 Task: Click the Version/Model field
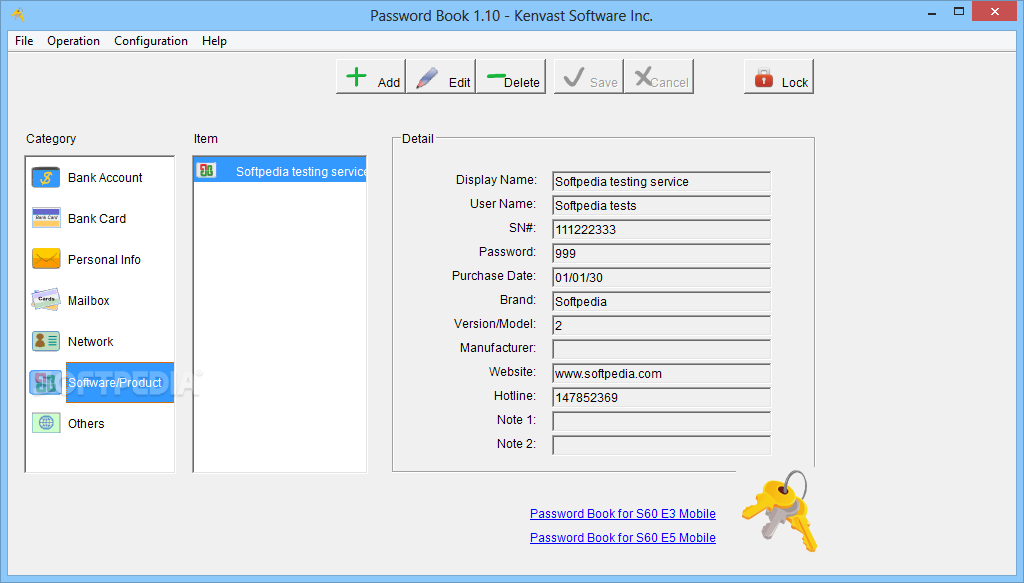coord(661,325)
